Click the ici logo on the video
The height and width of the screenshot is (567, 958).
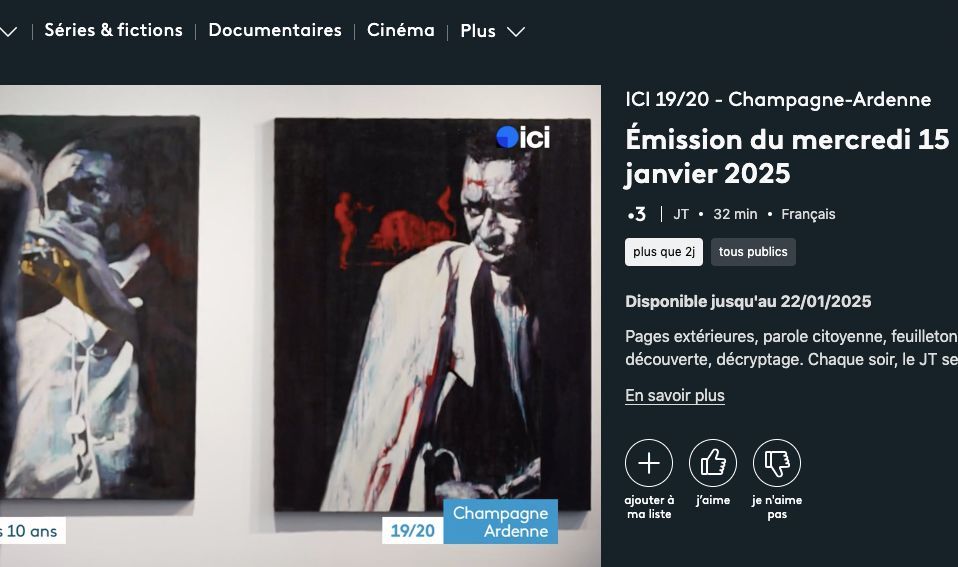(x=523, y=137)
